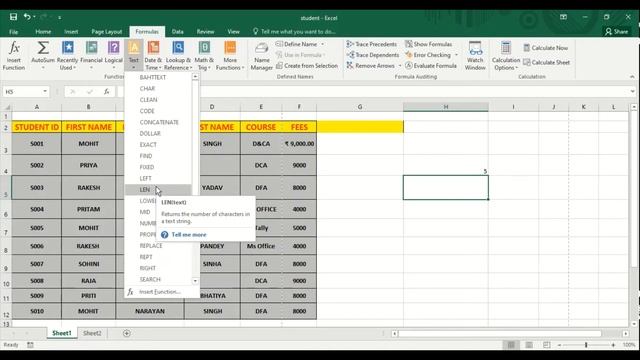Open the AutoSum sigma icon

click(x=42, y=48)
